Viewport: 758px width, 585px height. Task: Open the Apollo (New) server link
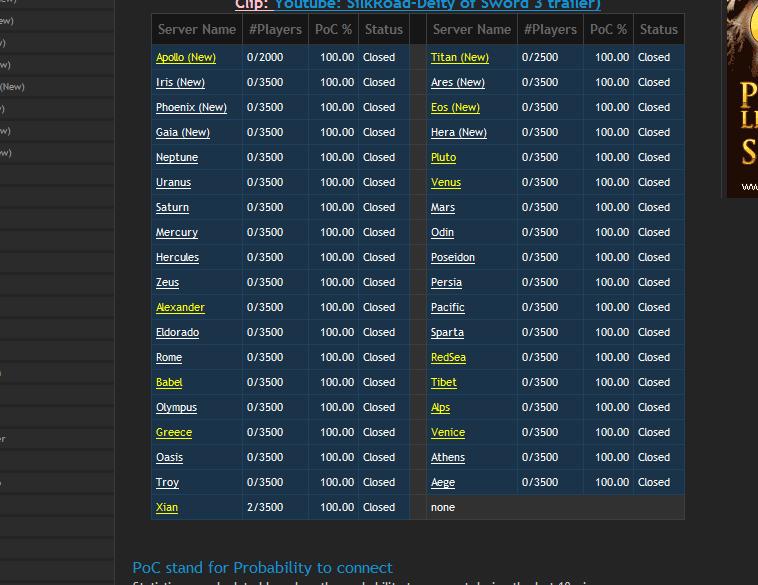coord(185,58)
